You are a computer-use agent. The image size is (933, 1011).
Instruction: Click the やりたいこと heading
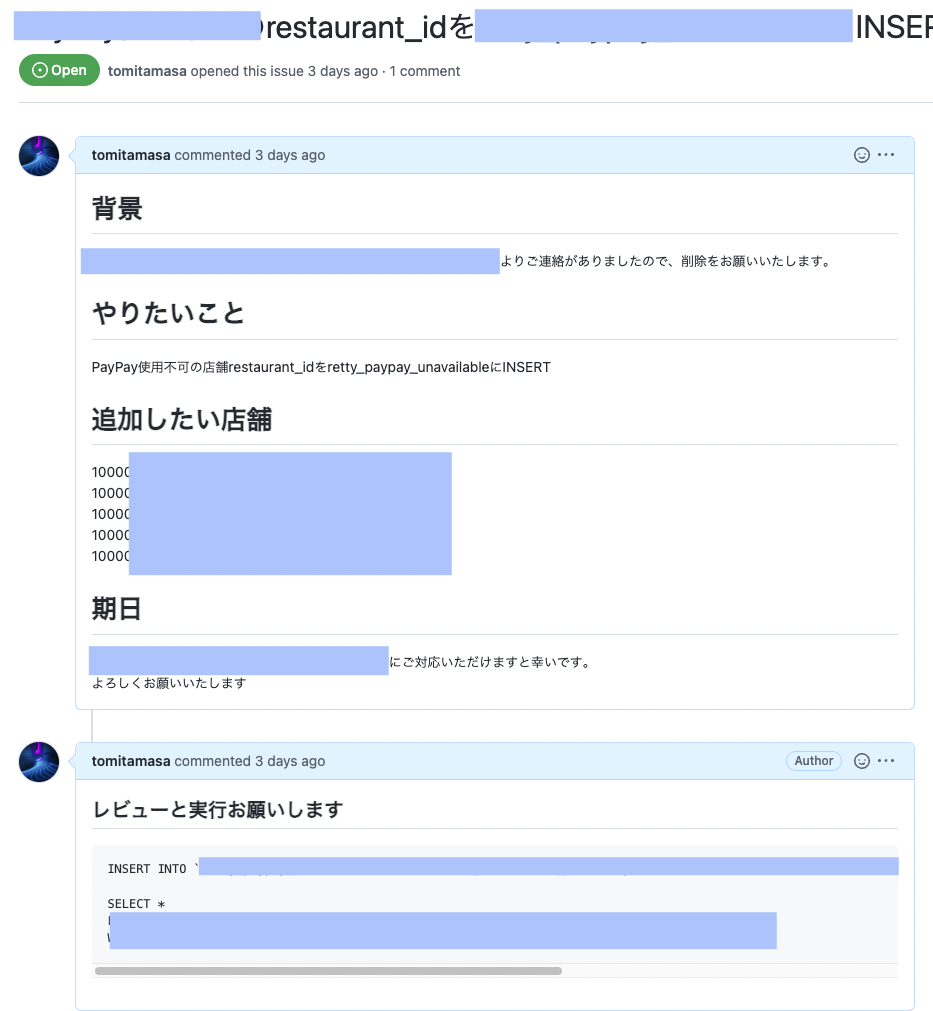click(x=168, y=313)
